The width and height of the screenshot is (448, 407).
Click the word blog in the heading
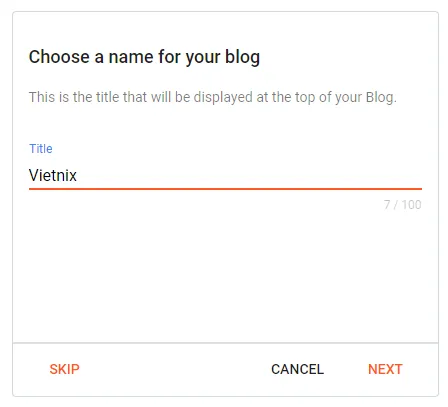(x=242, y=57)
